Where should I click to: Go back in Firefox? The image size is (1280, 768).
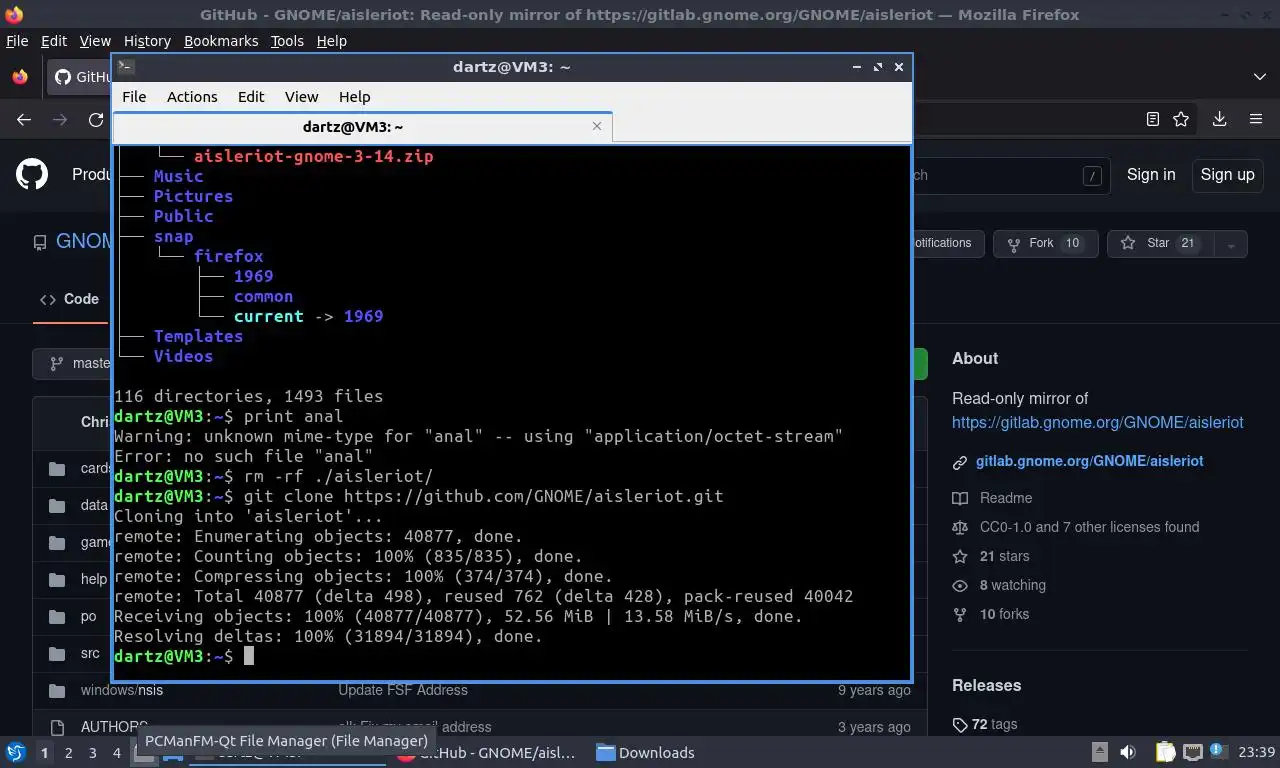pyautogui.click(x=24, y=119)
